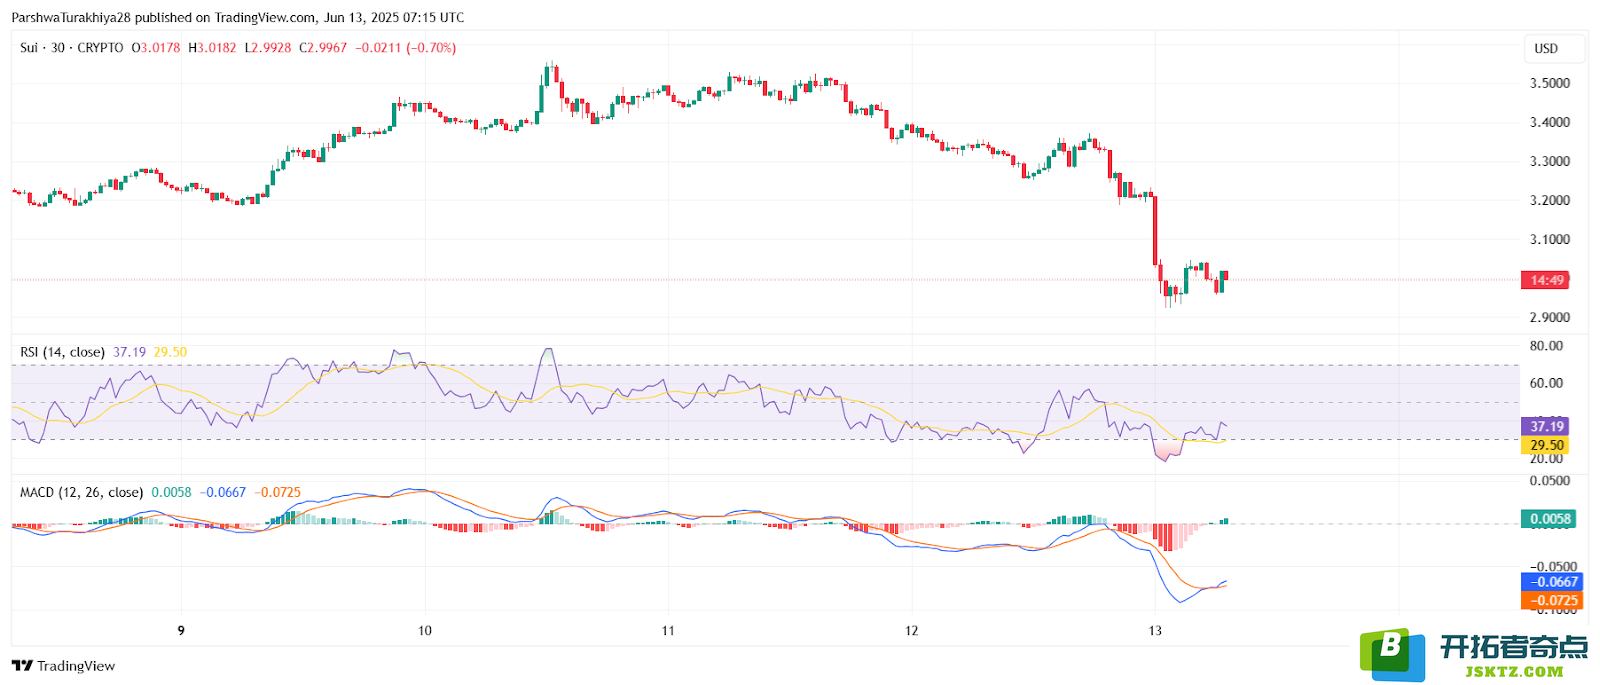Click date marker 13 on time axis
Image resolution: width=1600 pixels, height=685 pixels.
1155,631
